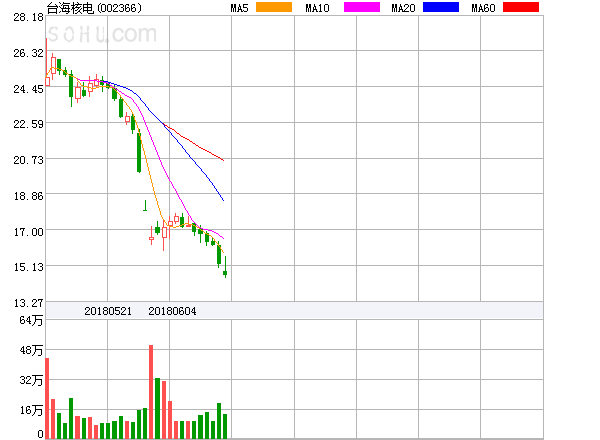Image resolution: width=600 pixels, height=440 pixels.
Task: Click the tallest red volume bar
Action: pyautogui.click(x=151, y=392)
